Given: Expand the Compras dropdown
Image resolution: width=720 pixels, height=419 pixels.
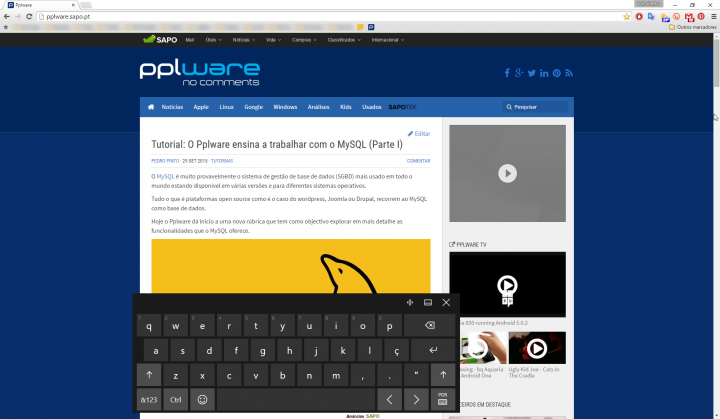Looking at the screenshot, I should (304, 40).
